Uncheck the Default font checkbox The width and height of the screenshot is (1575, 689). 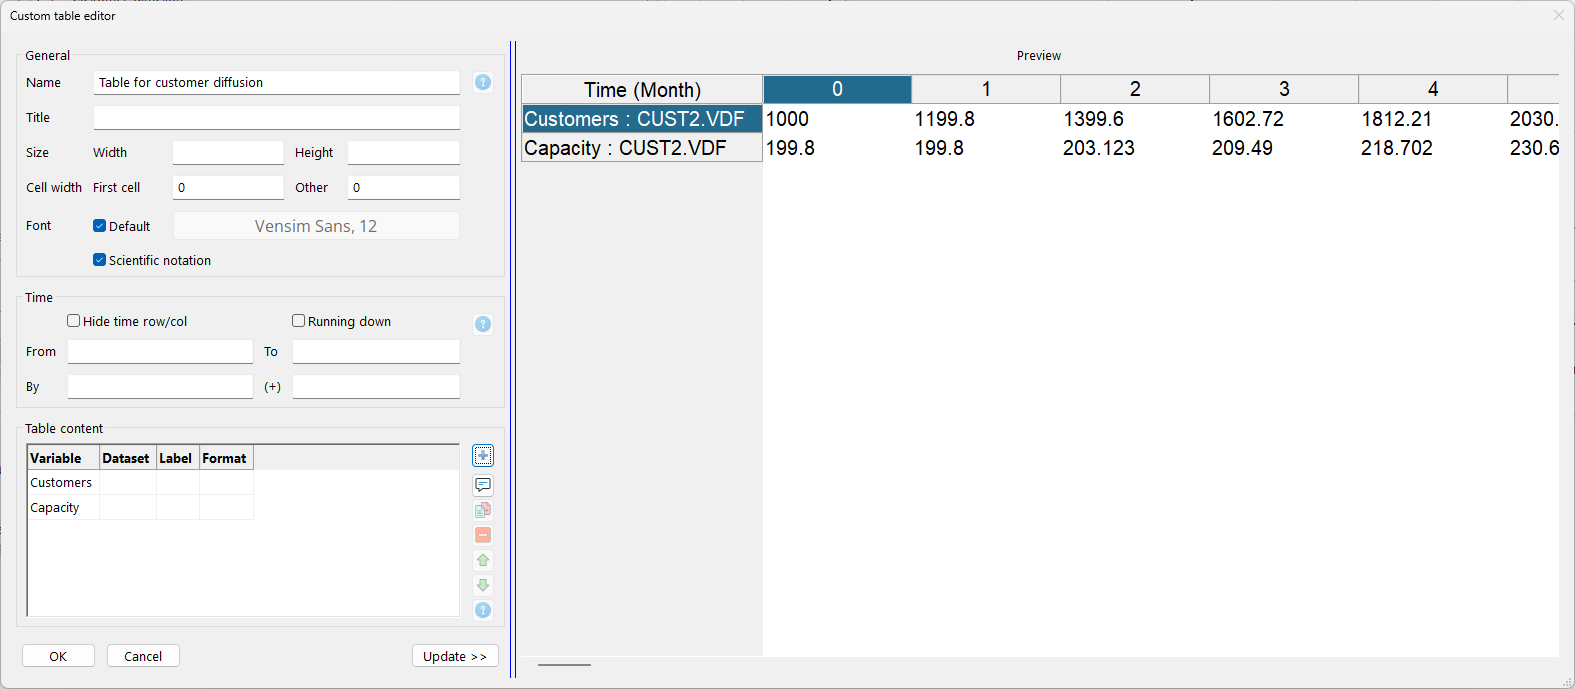(99, 226)
